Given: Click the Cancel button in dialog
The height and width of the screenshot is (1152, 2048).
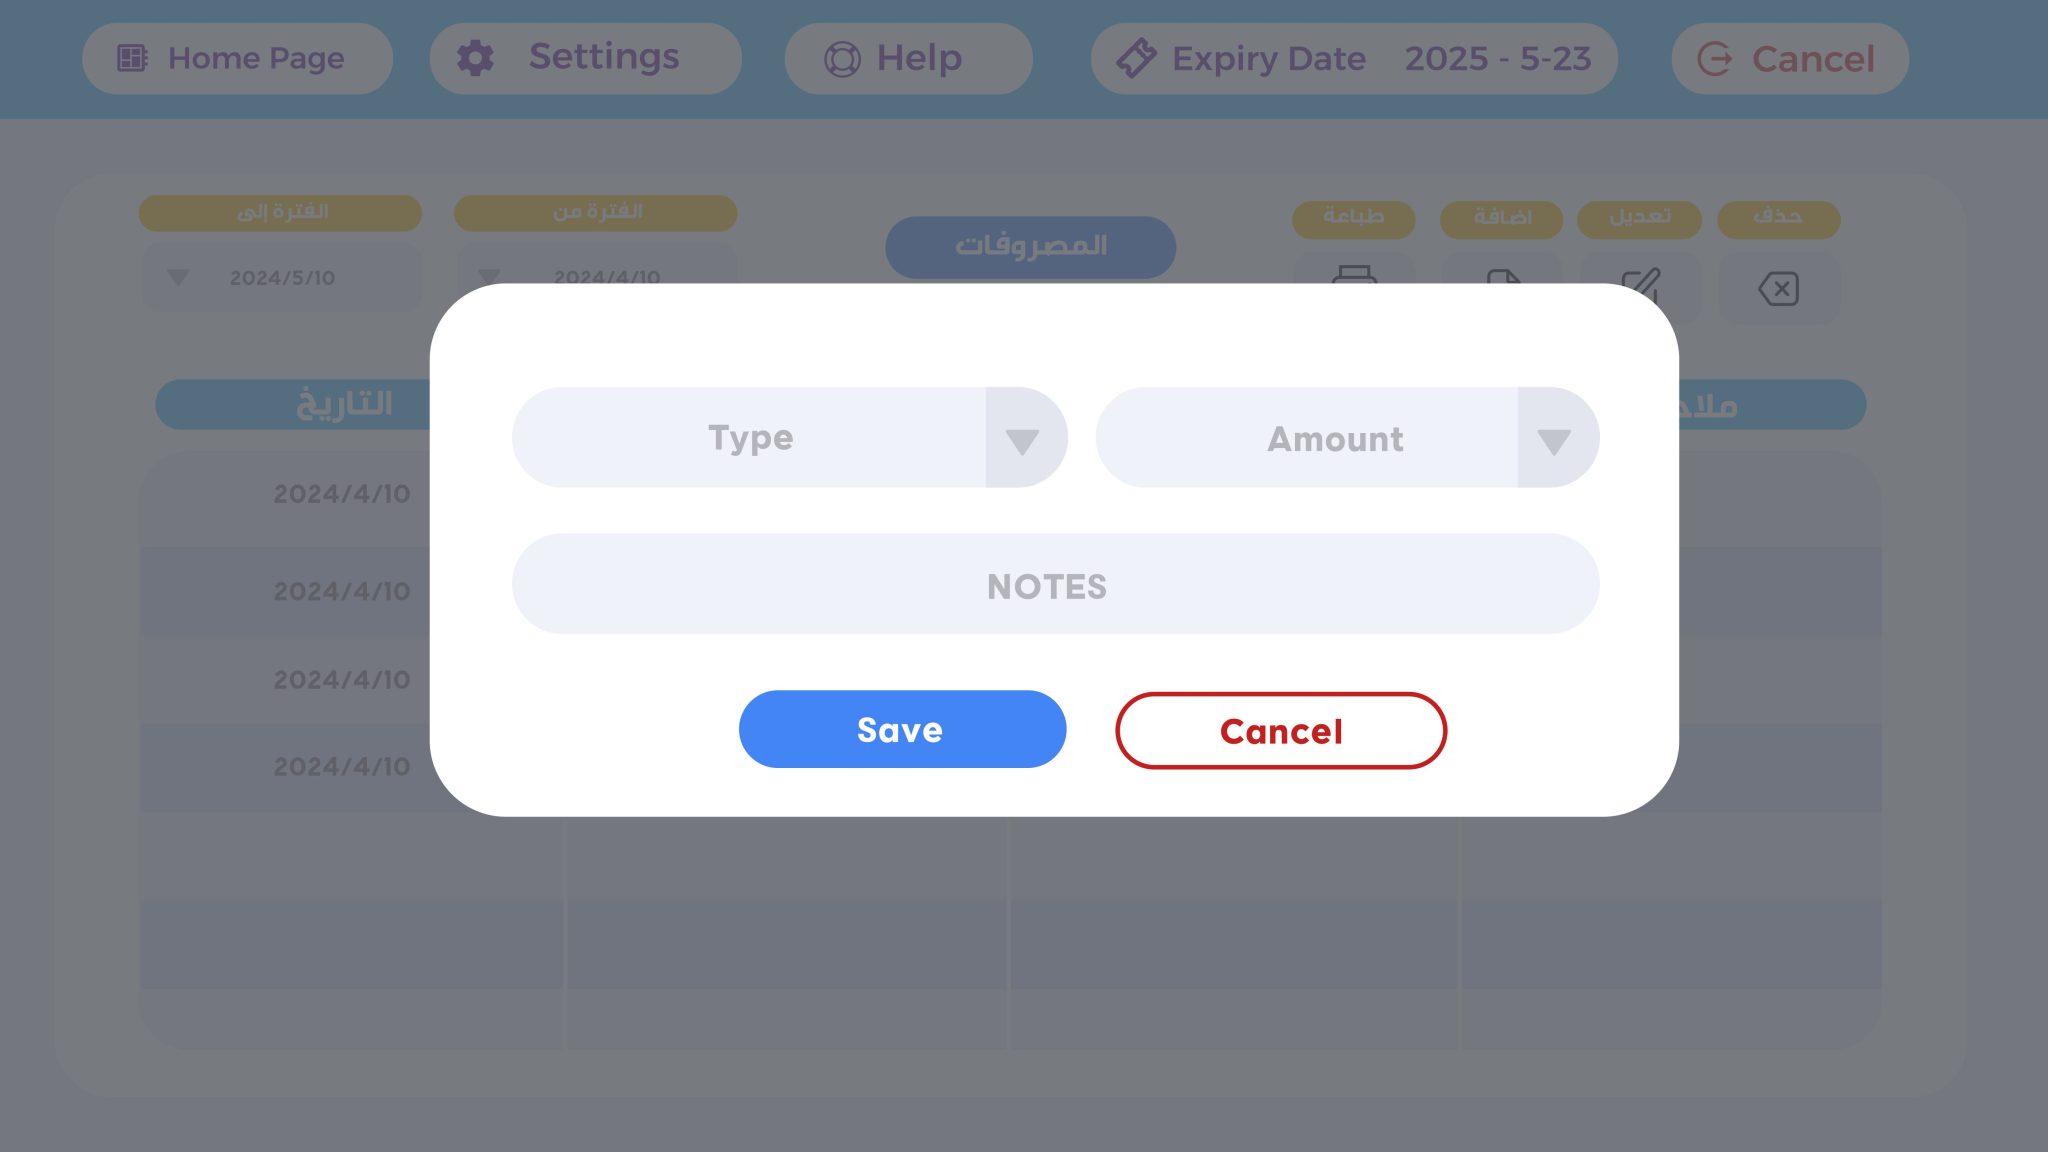Looking at the screenshot, I should (1281, 729).
